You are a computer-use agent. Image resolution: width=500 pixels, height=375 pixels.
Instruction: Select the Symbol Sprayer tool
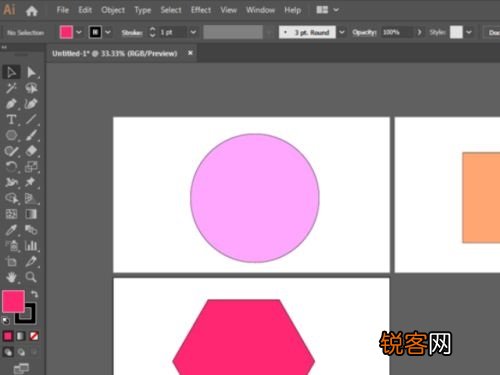coord(11,246)
